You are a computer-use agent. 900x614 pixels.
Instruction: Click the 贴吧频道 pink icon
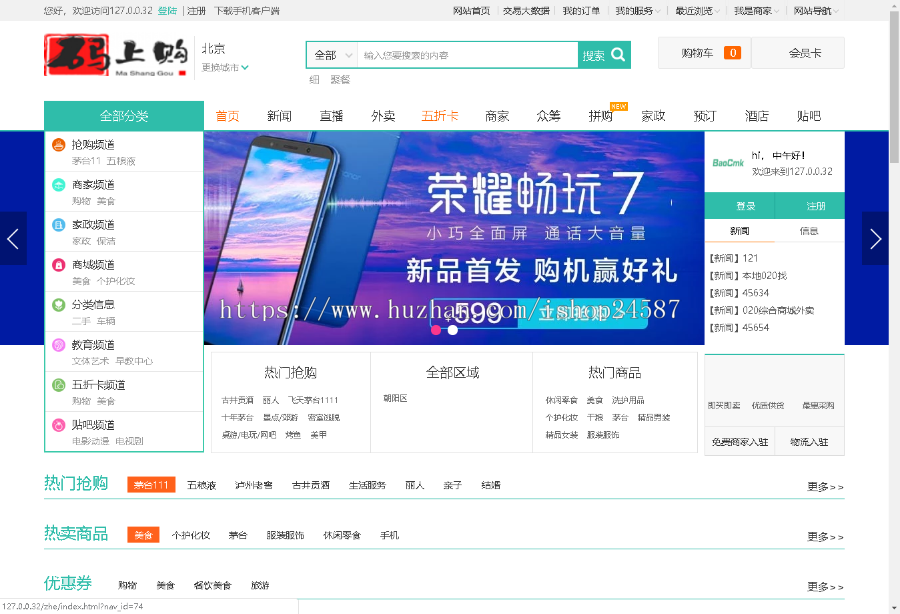click(59, 425)
